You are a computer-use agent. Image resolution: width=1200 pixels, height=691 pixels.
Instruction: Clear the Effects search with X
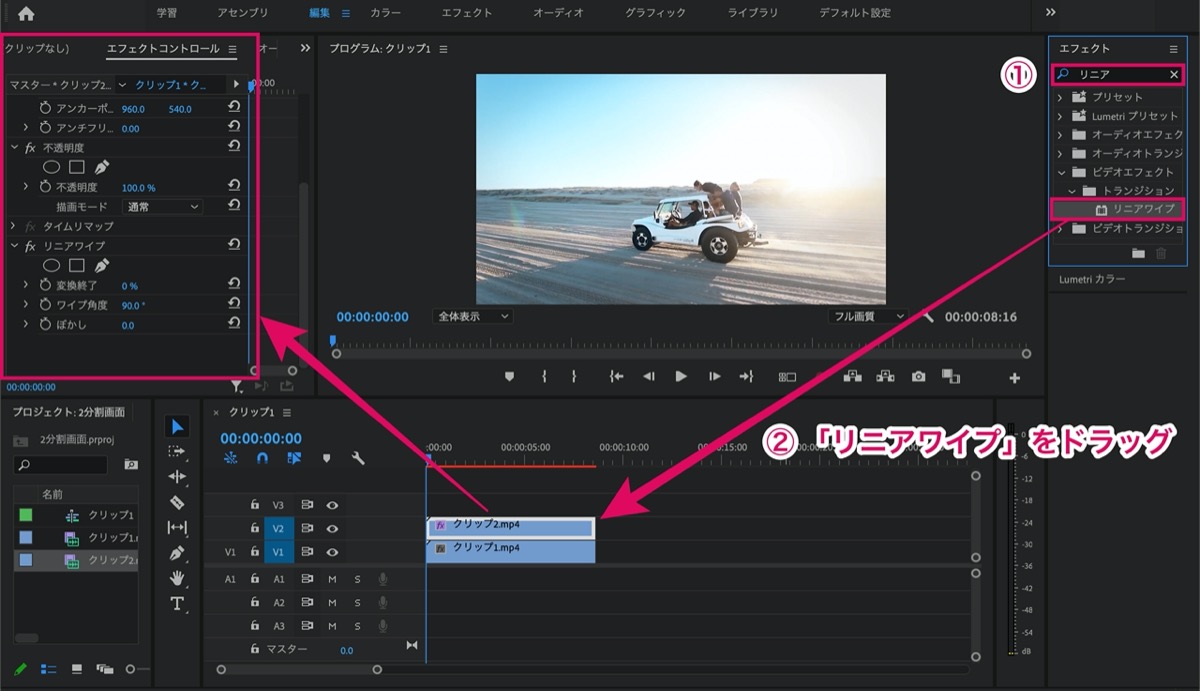click(1174, 75)
